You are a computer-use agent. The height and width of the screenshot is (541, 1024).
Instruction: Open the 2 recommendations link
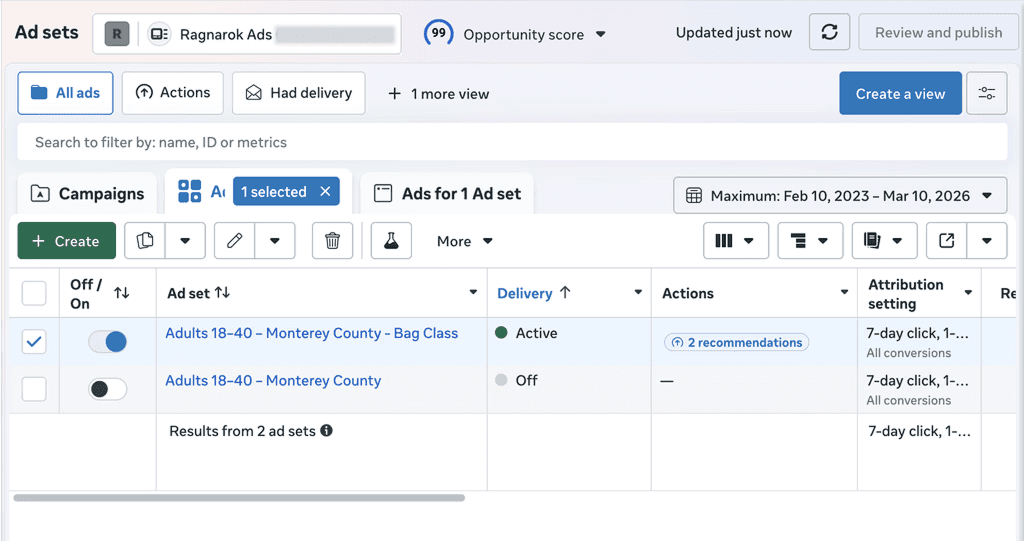737,342
